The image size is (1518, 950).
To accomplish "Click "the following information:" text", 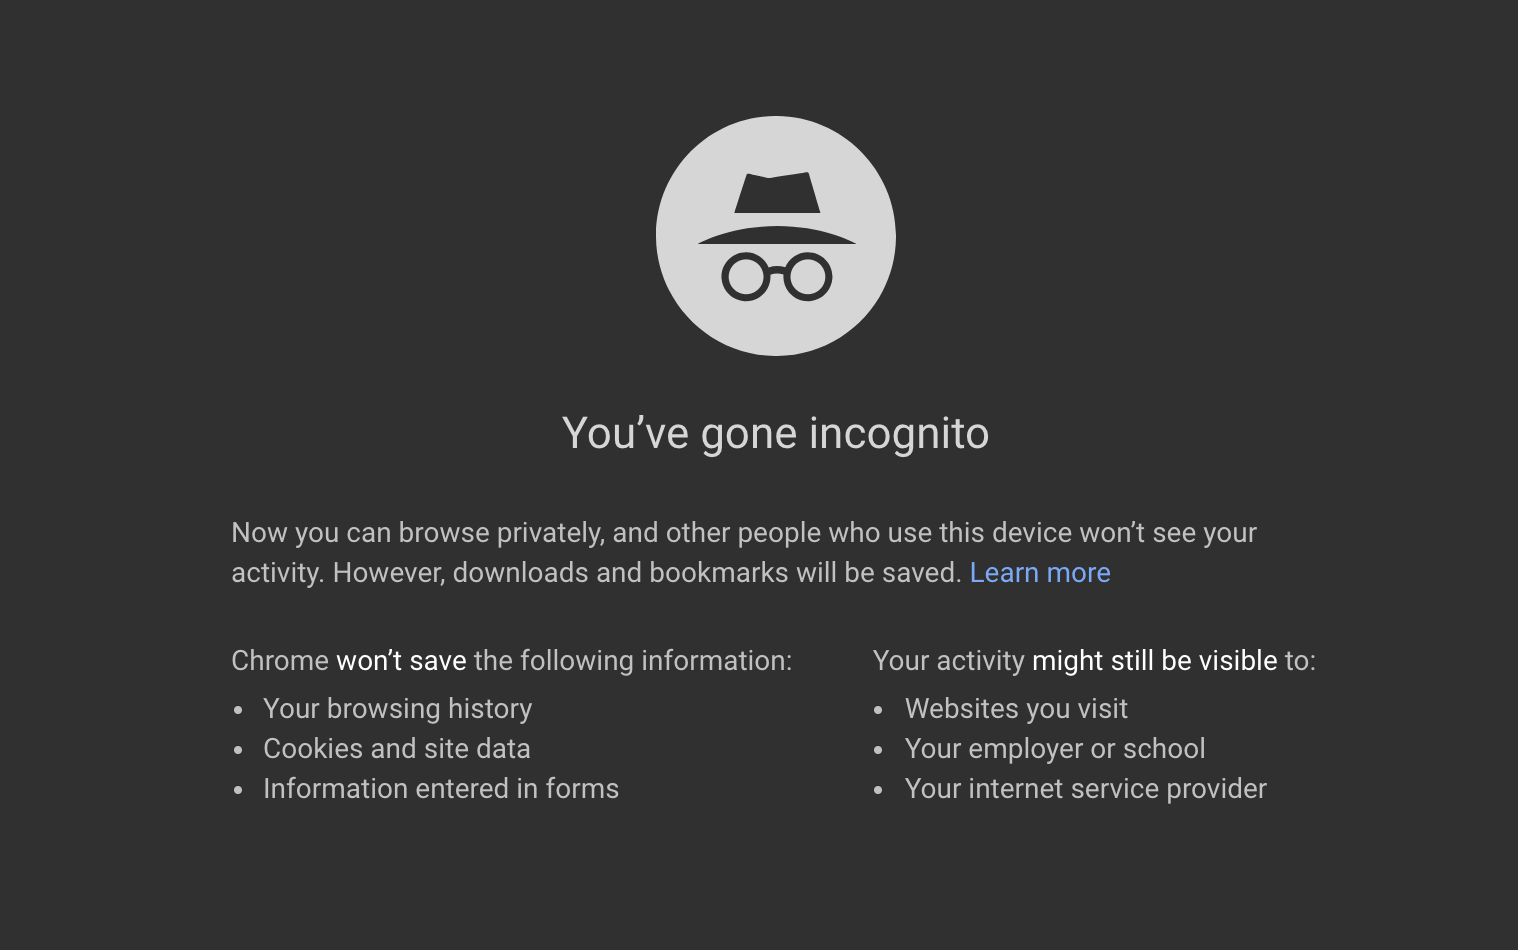I will pyautogui.click(x=632, y=661).
